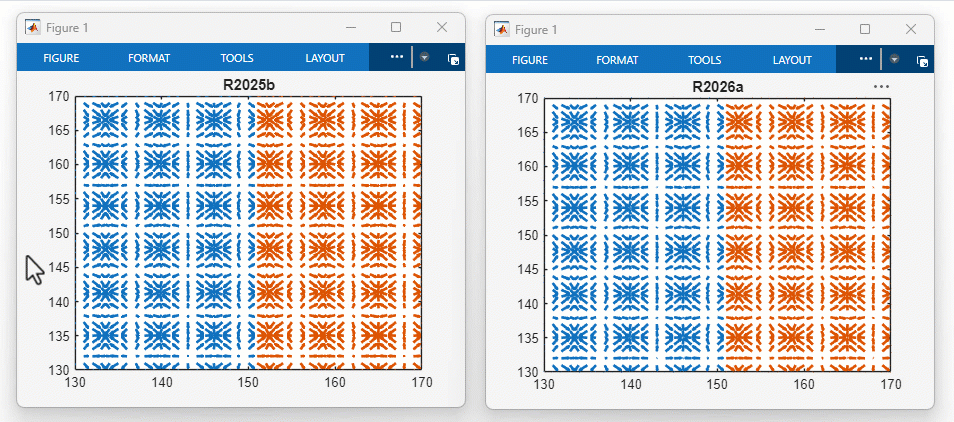Click the dock figure icon in R2026a window

(x=922, y=61)
